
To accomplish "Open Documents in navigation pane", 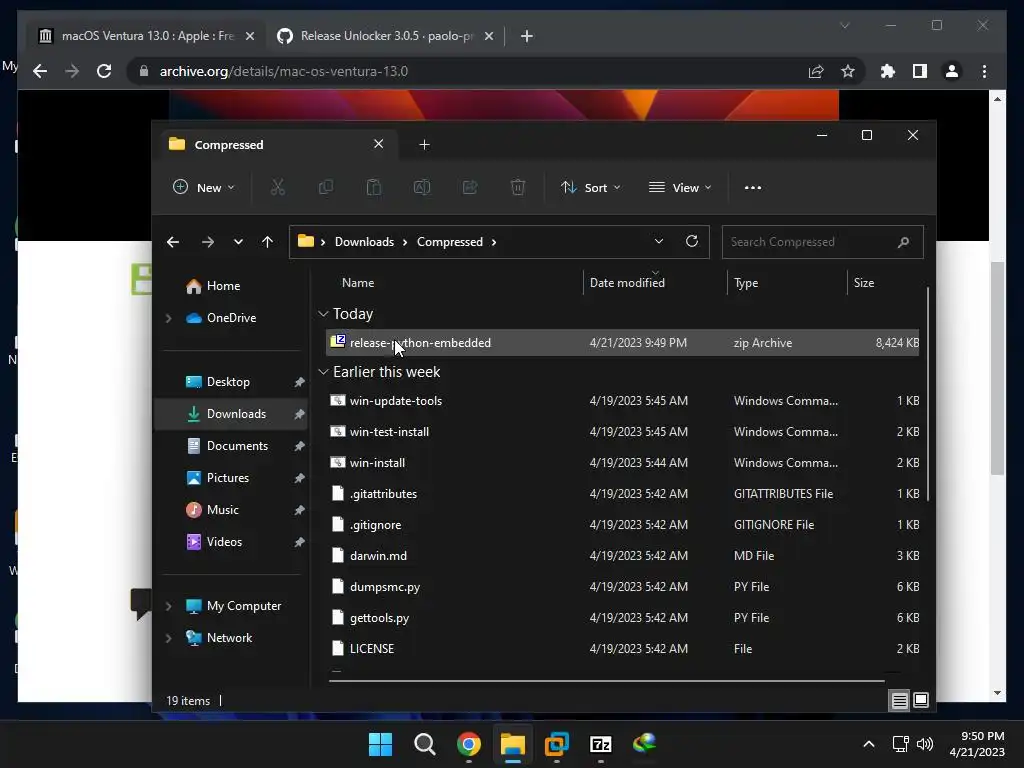I will tap(237, 446).
